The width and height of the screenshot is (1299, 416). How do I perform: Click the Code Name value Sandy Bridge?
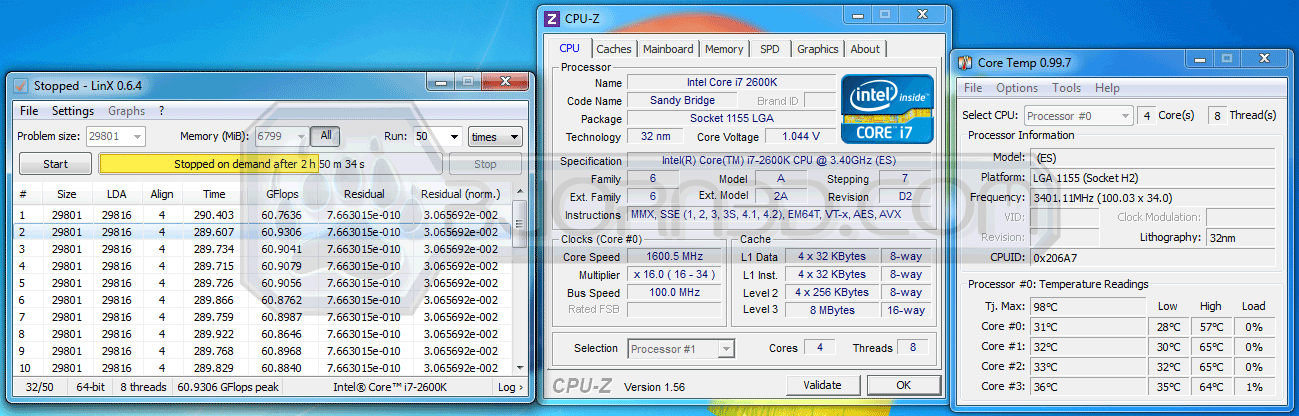[683, 101]
